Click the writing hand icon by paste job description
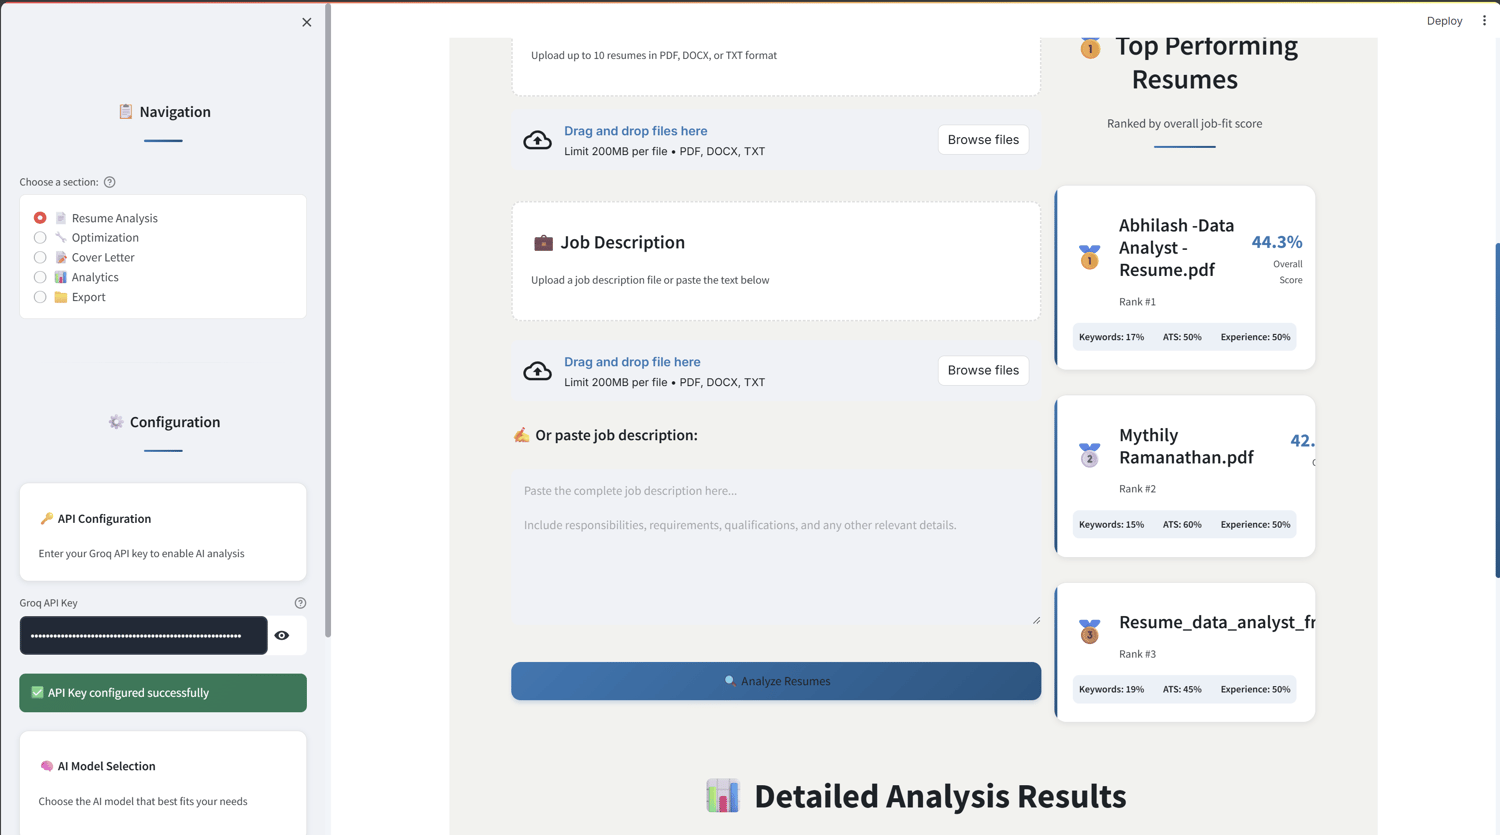This screenshot has height=835, width=1500. click(x=521, y=435)
